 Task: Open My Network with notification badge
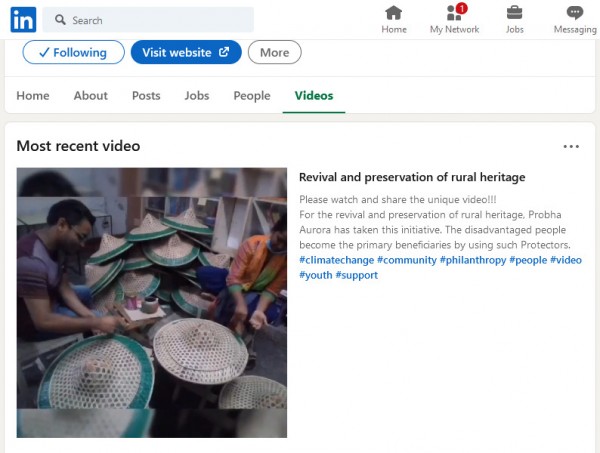tap(454, 20)
